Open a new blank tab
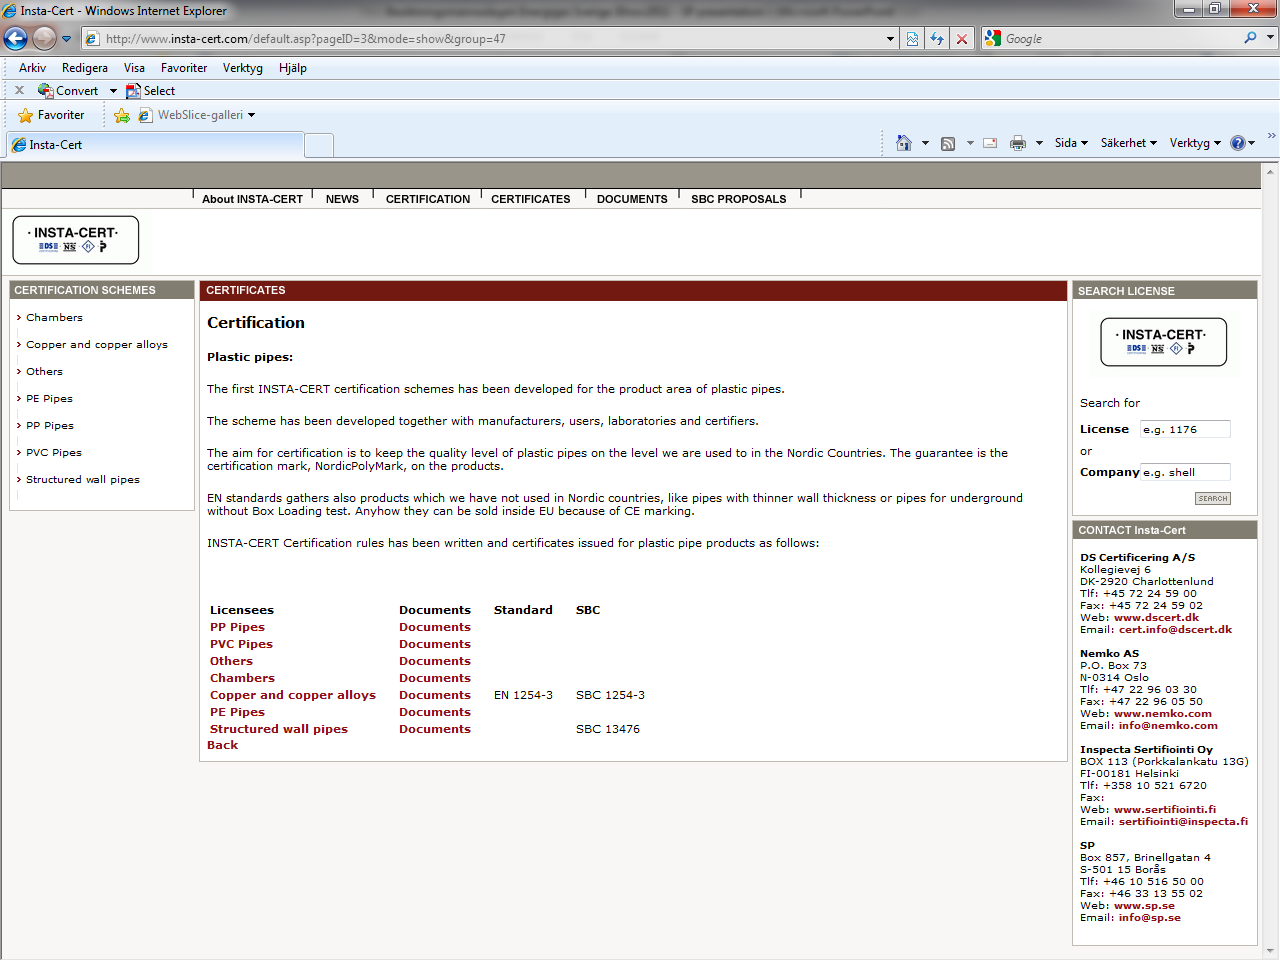 tap(319, 146)
